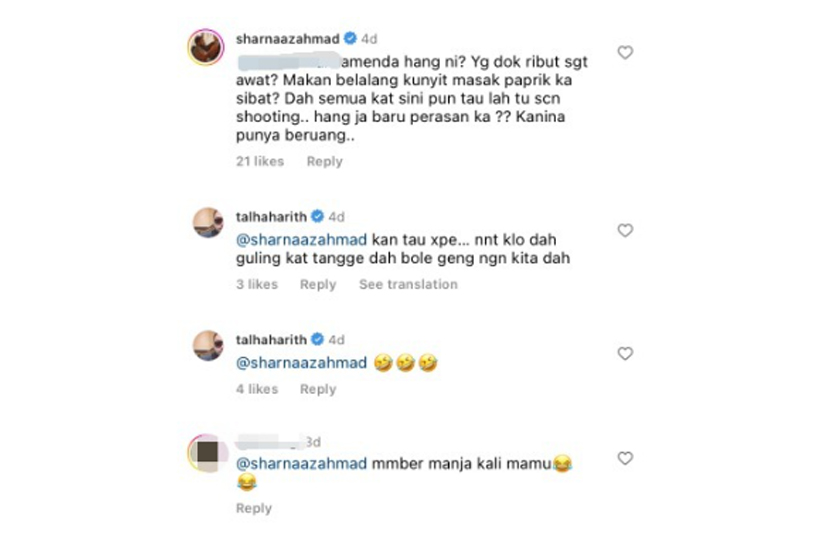Screen dimensions: 840x548
Task: Like talhaharith's 'kan tau xpe' comment heart
Action: pyautogui.click(x=625, y=230)
